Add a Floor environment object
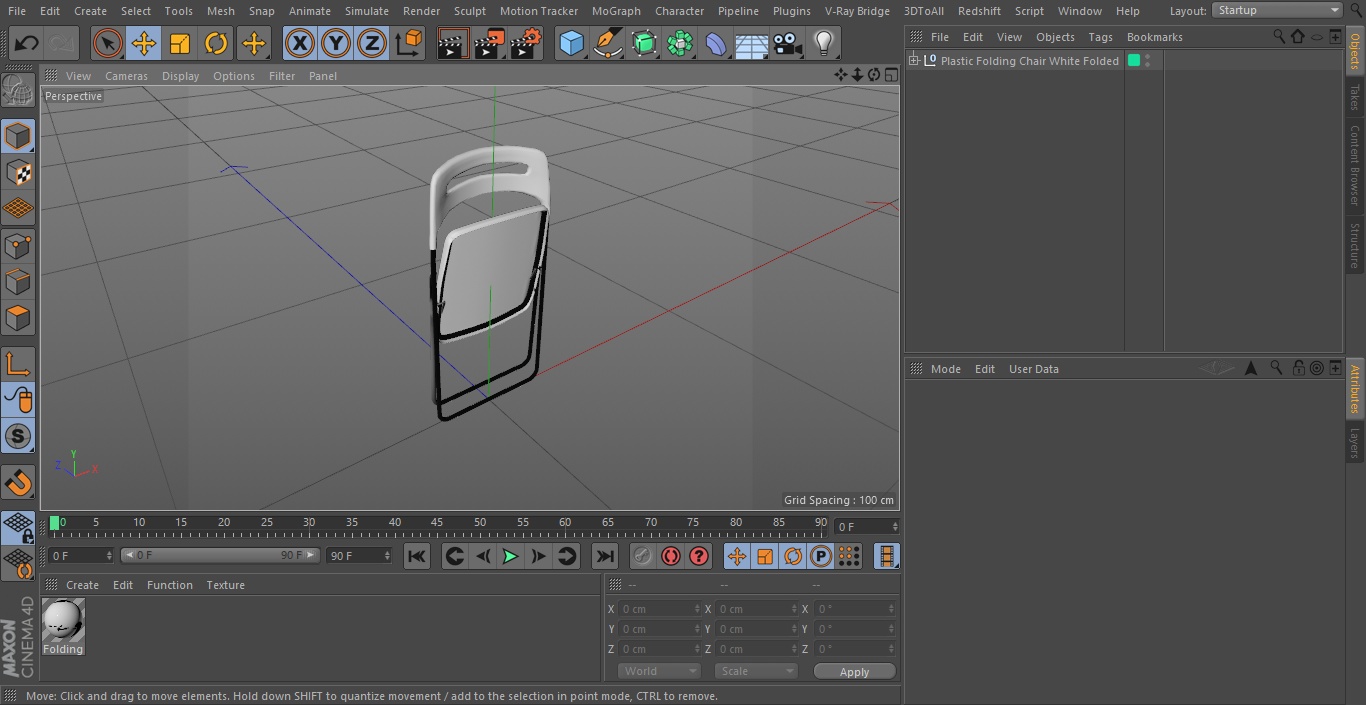The image size is (1366, 705). [752, 43]
